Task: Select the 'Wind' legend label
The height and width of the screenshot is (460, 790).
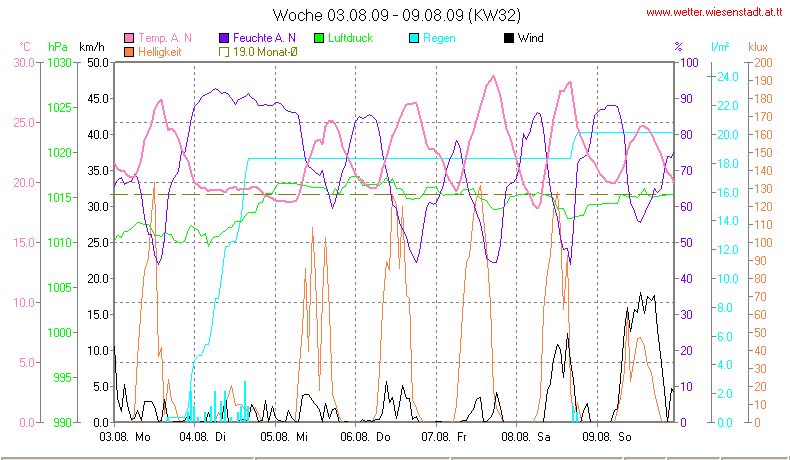Action: pyautogui.click(x=531, y=38)
